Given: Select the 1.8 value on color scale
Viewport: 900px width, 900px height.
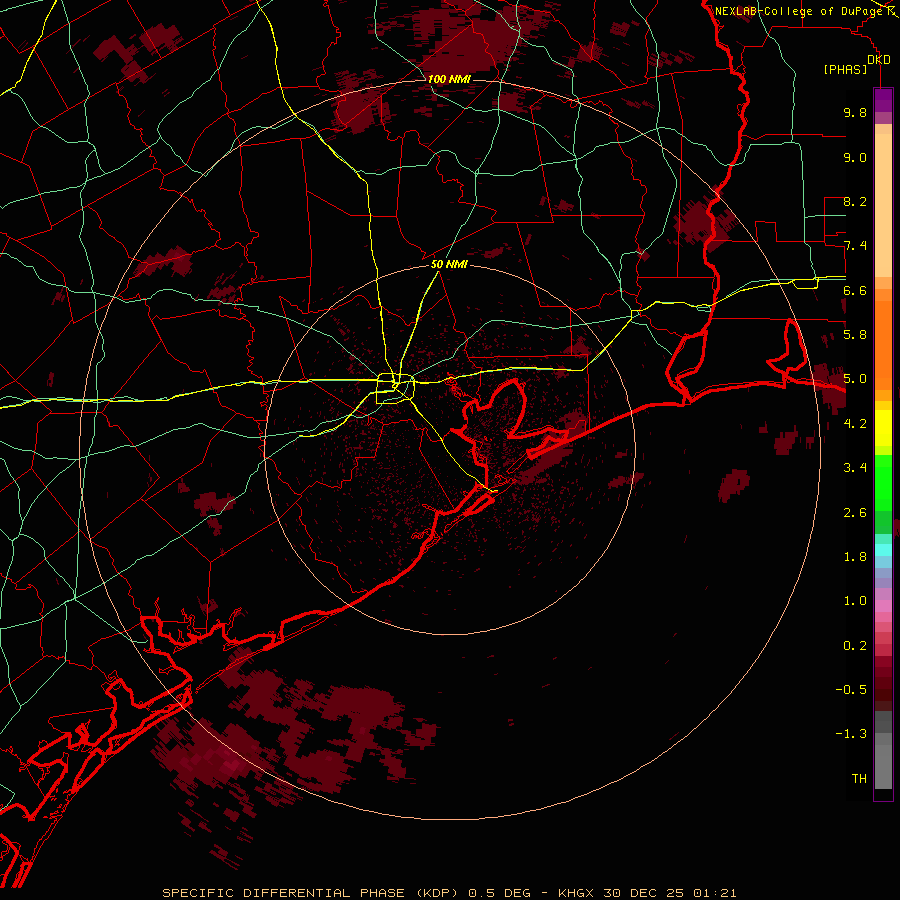Looking at the screenshot, I should [855, 557].
